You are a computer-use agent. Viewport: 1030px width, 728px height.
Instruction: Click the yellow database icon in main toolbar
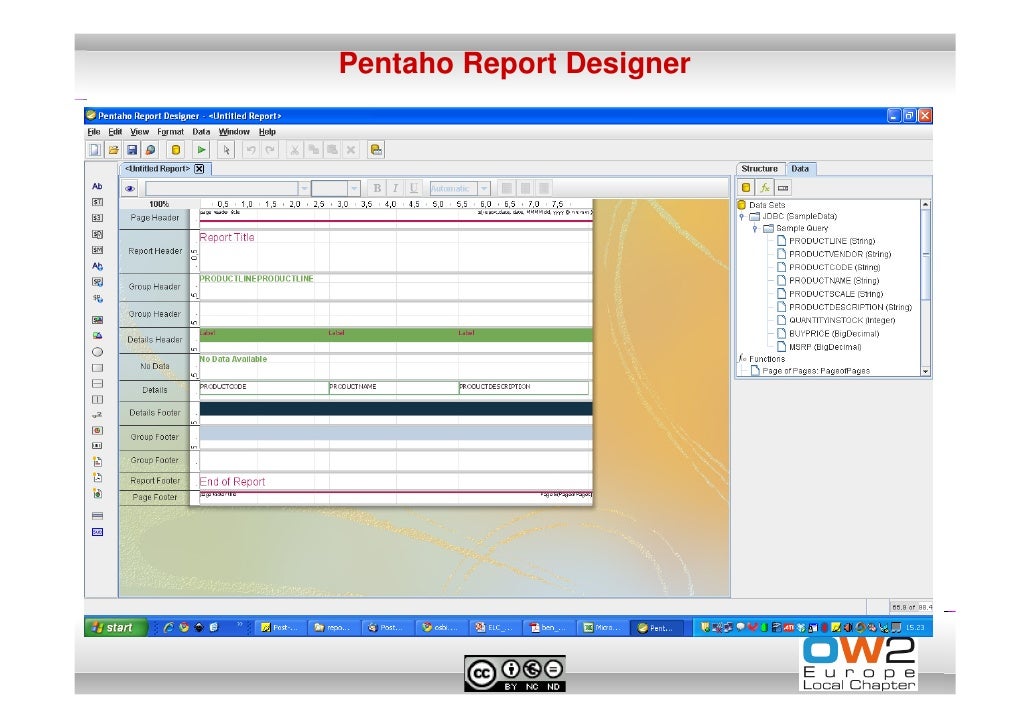[x=175, y=150]
